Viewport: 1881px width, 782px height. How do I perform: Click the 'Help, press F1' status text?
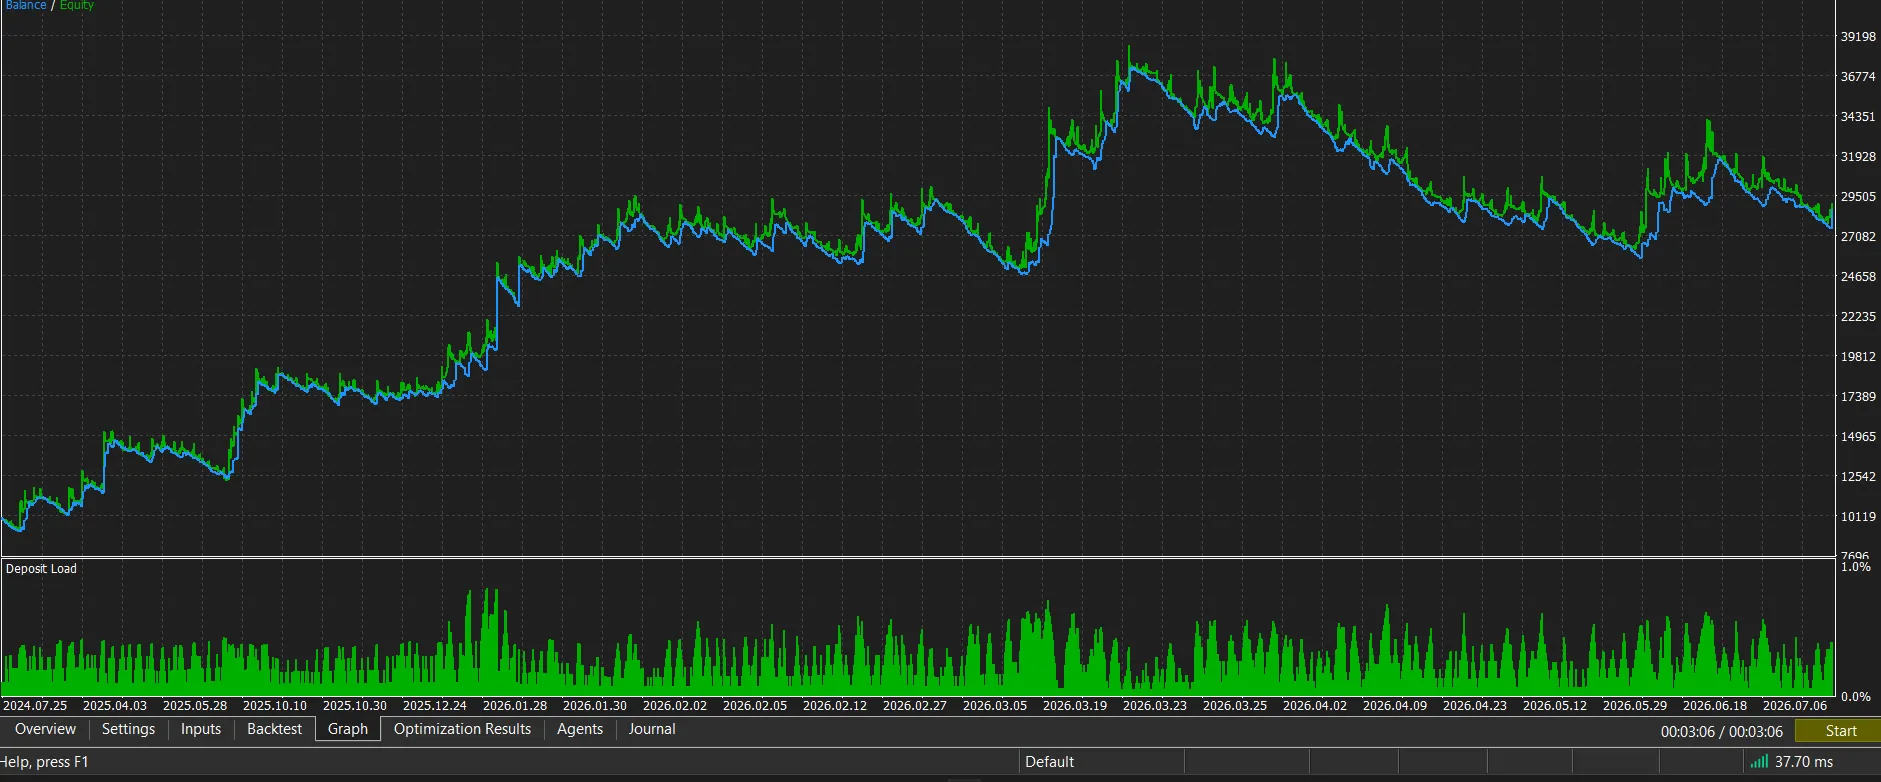tap(44, 762)
